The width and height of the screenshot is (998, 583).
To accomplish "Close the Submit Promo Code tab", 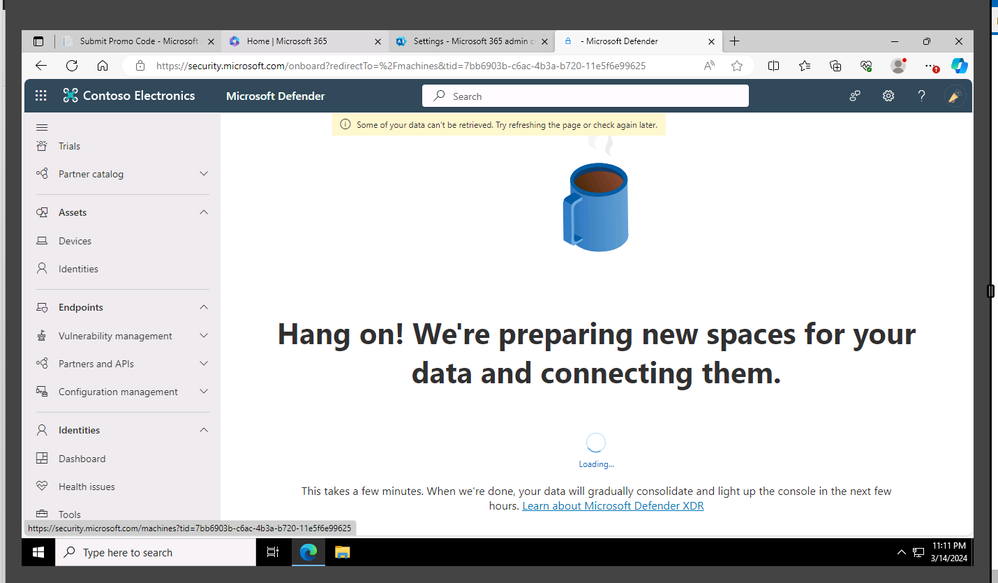I will [x=211, y=41].
